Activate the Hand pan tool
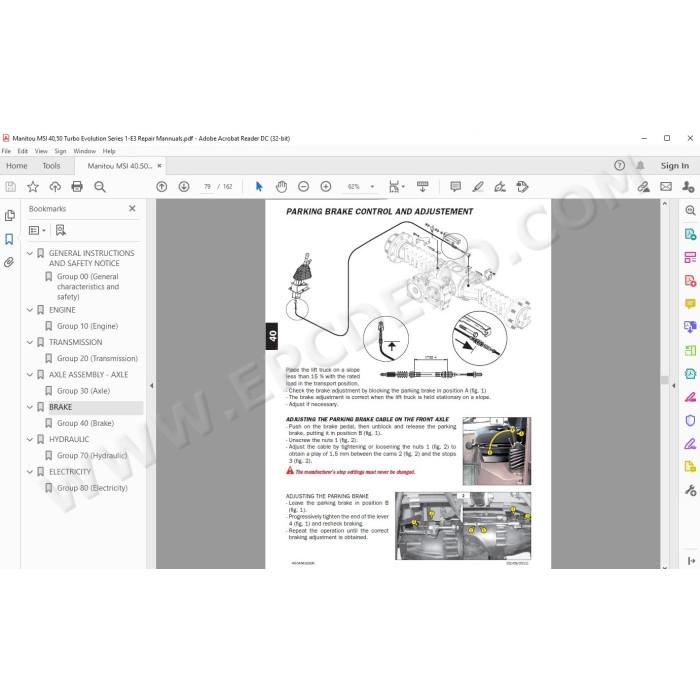700x700 pixels. (x=281, y=187)
